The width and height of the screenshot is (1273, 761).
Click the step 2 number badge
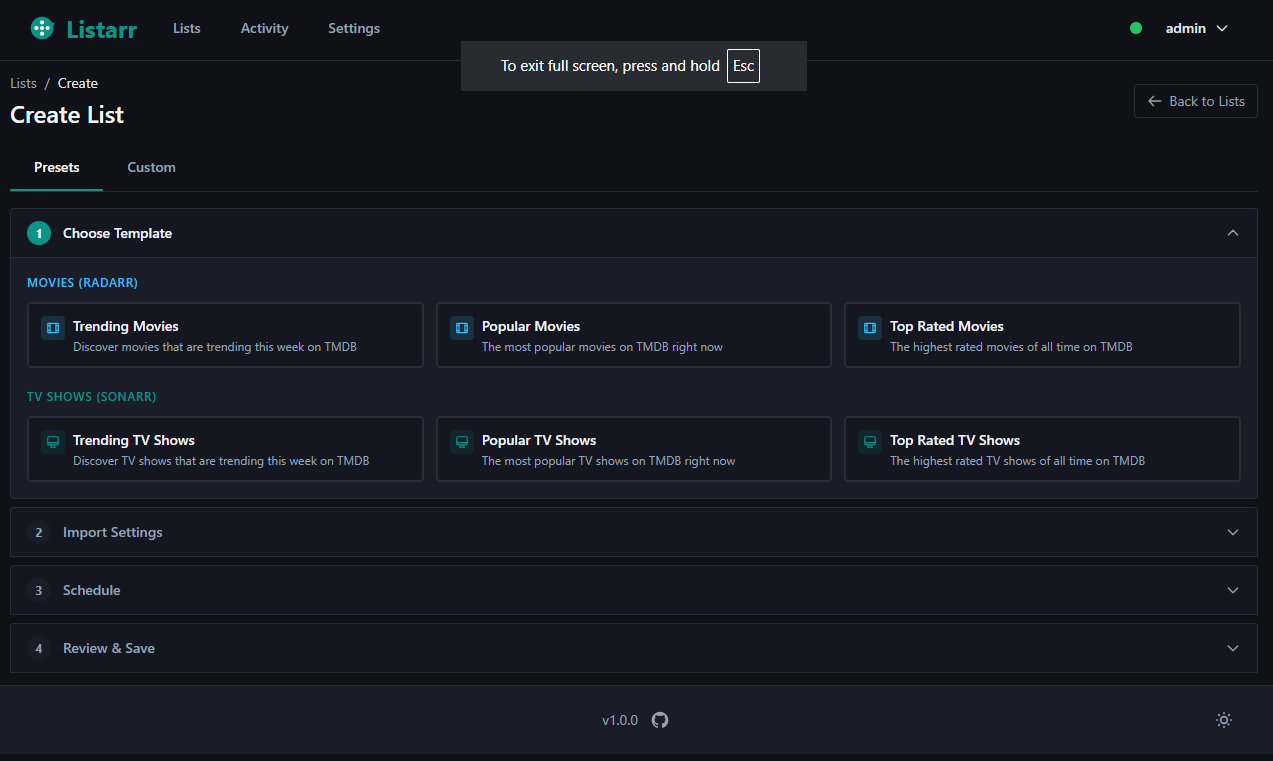pyautogui.click(x=39, y=532)
